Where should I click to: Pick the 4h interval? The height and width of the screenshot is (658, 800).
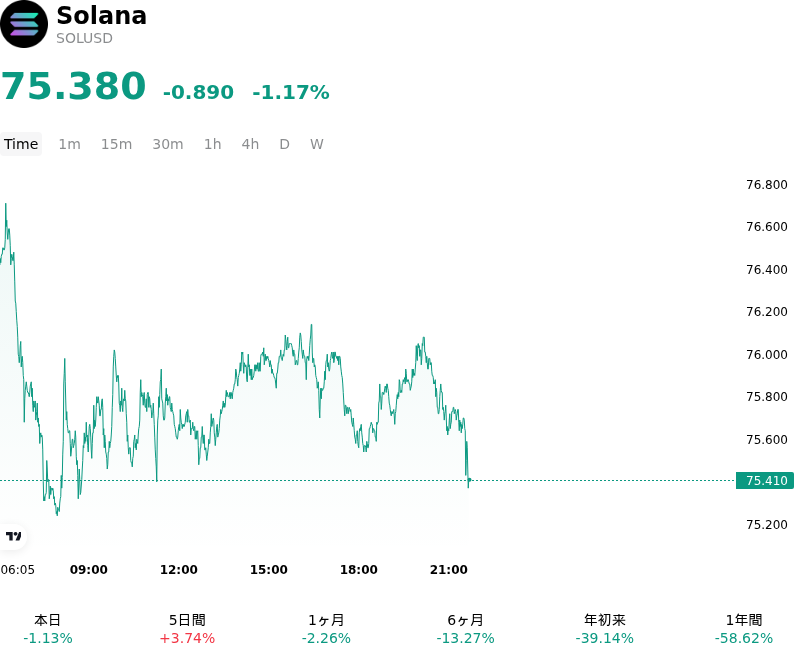(x=250, y=144)
